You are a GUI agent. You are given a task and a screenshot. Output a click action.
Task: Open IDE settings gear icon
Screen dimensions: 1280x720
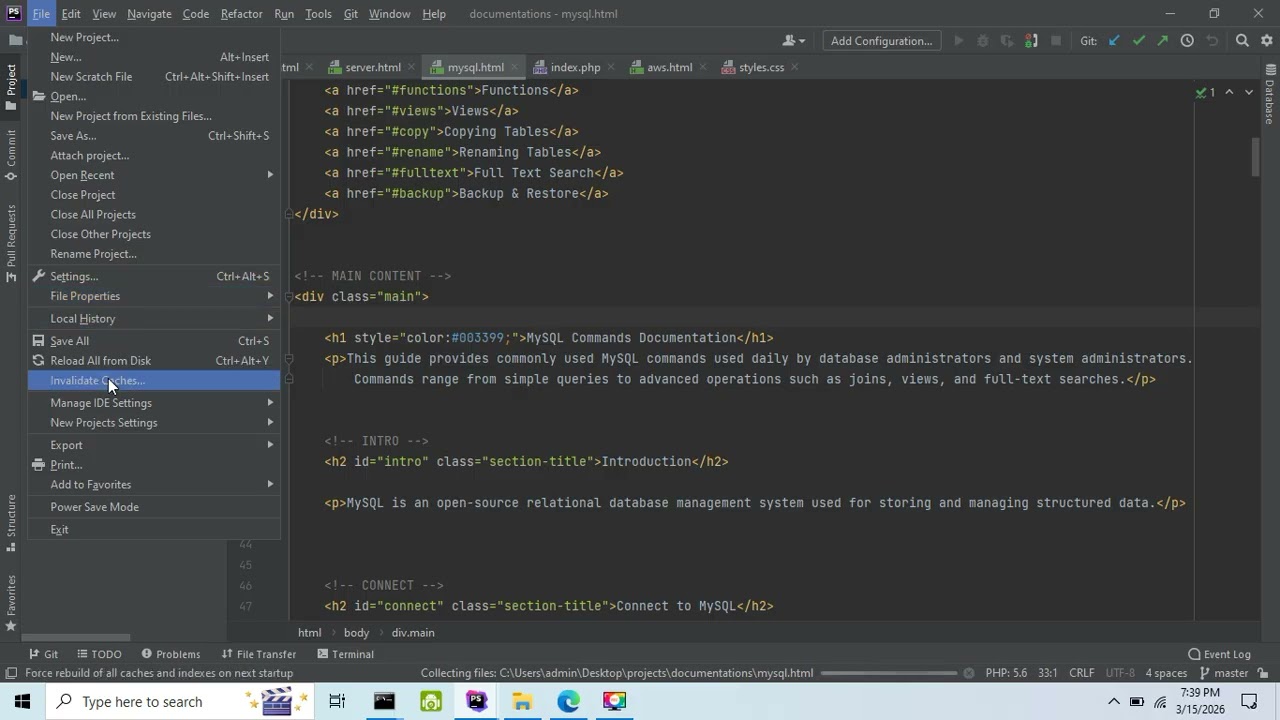coord(1267,41)
